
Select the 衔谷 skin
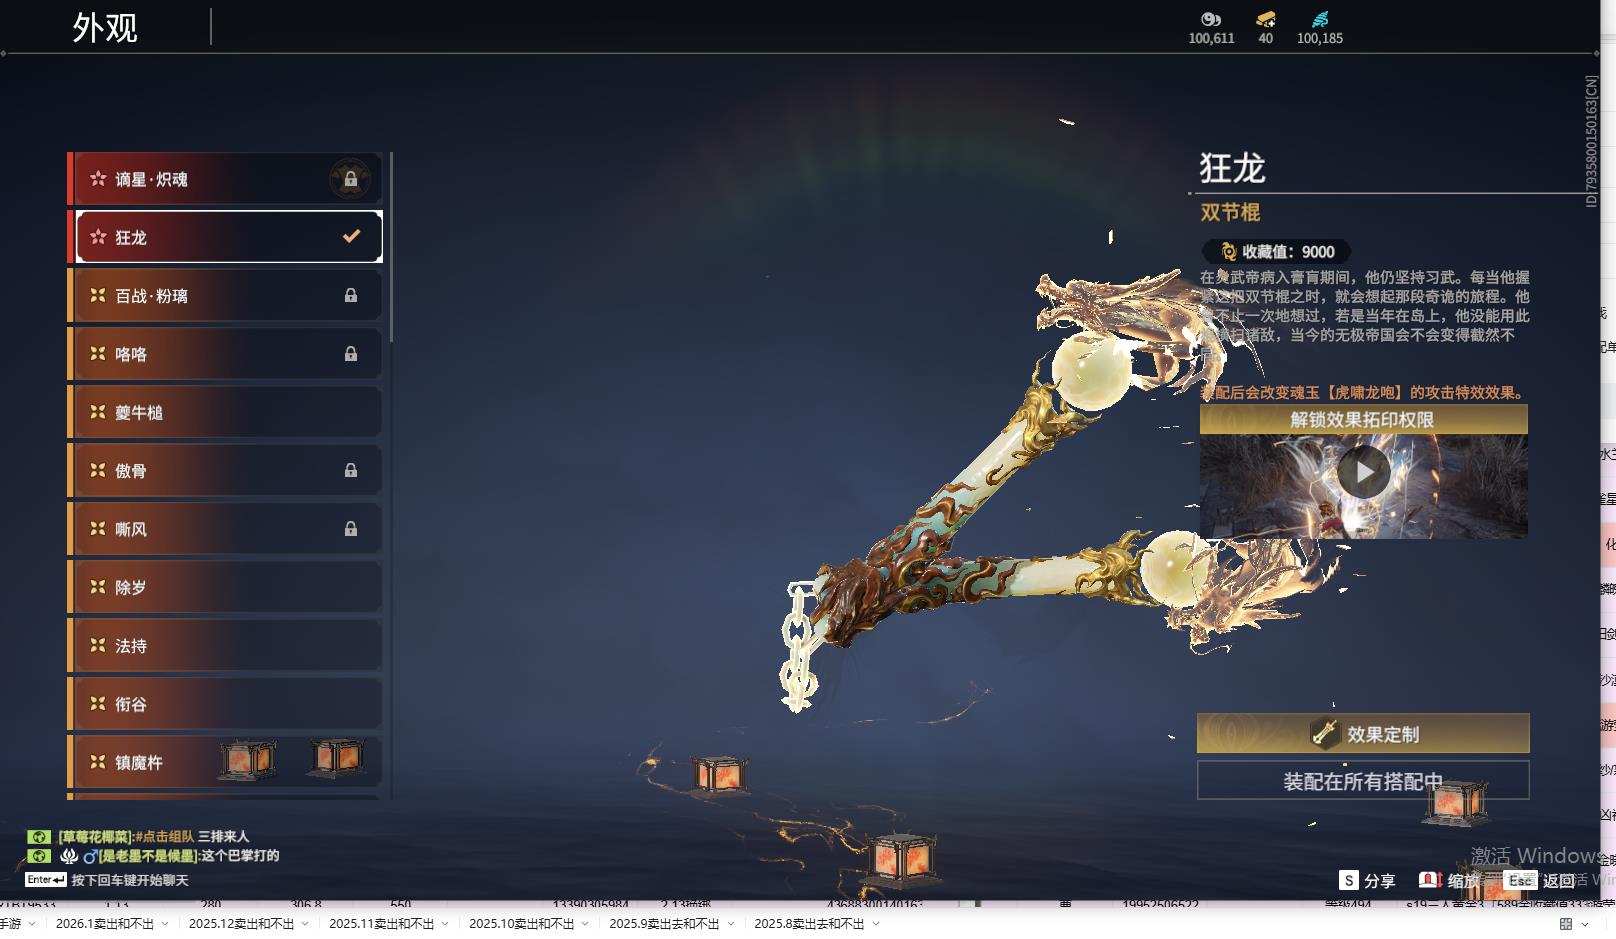[225, 703]
